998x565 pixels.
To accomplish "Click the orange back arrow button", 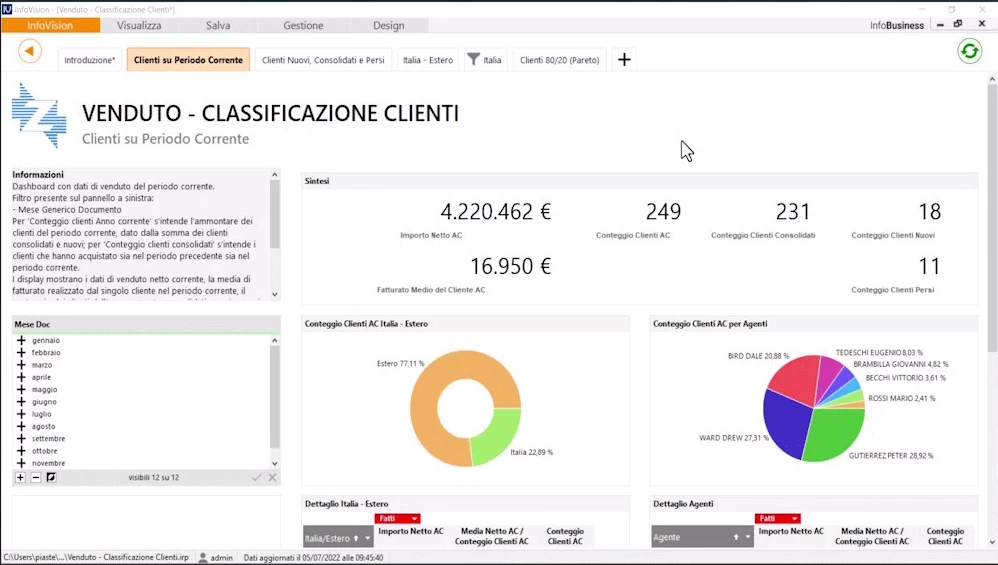I will click(30, 51).
